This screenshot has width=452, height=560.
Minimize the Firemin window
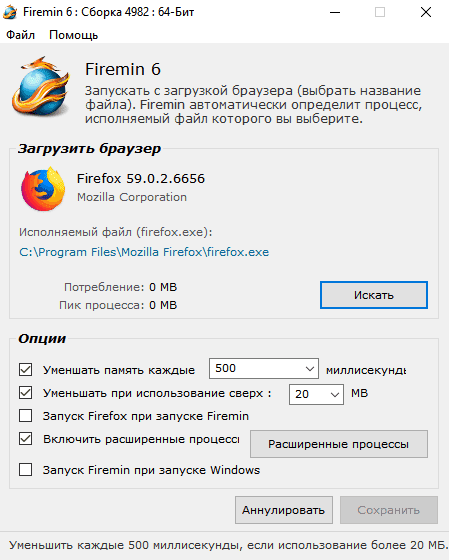pos(335,12)
